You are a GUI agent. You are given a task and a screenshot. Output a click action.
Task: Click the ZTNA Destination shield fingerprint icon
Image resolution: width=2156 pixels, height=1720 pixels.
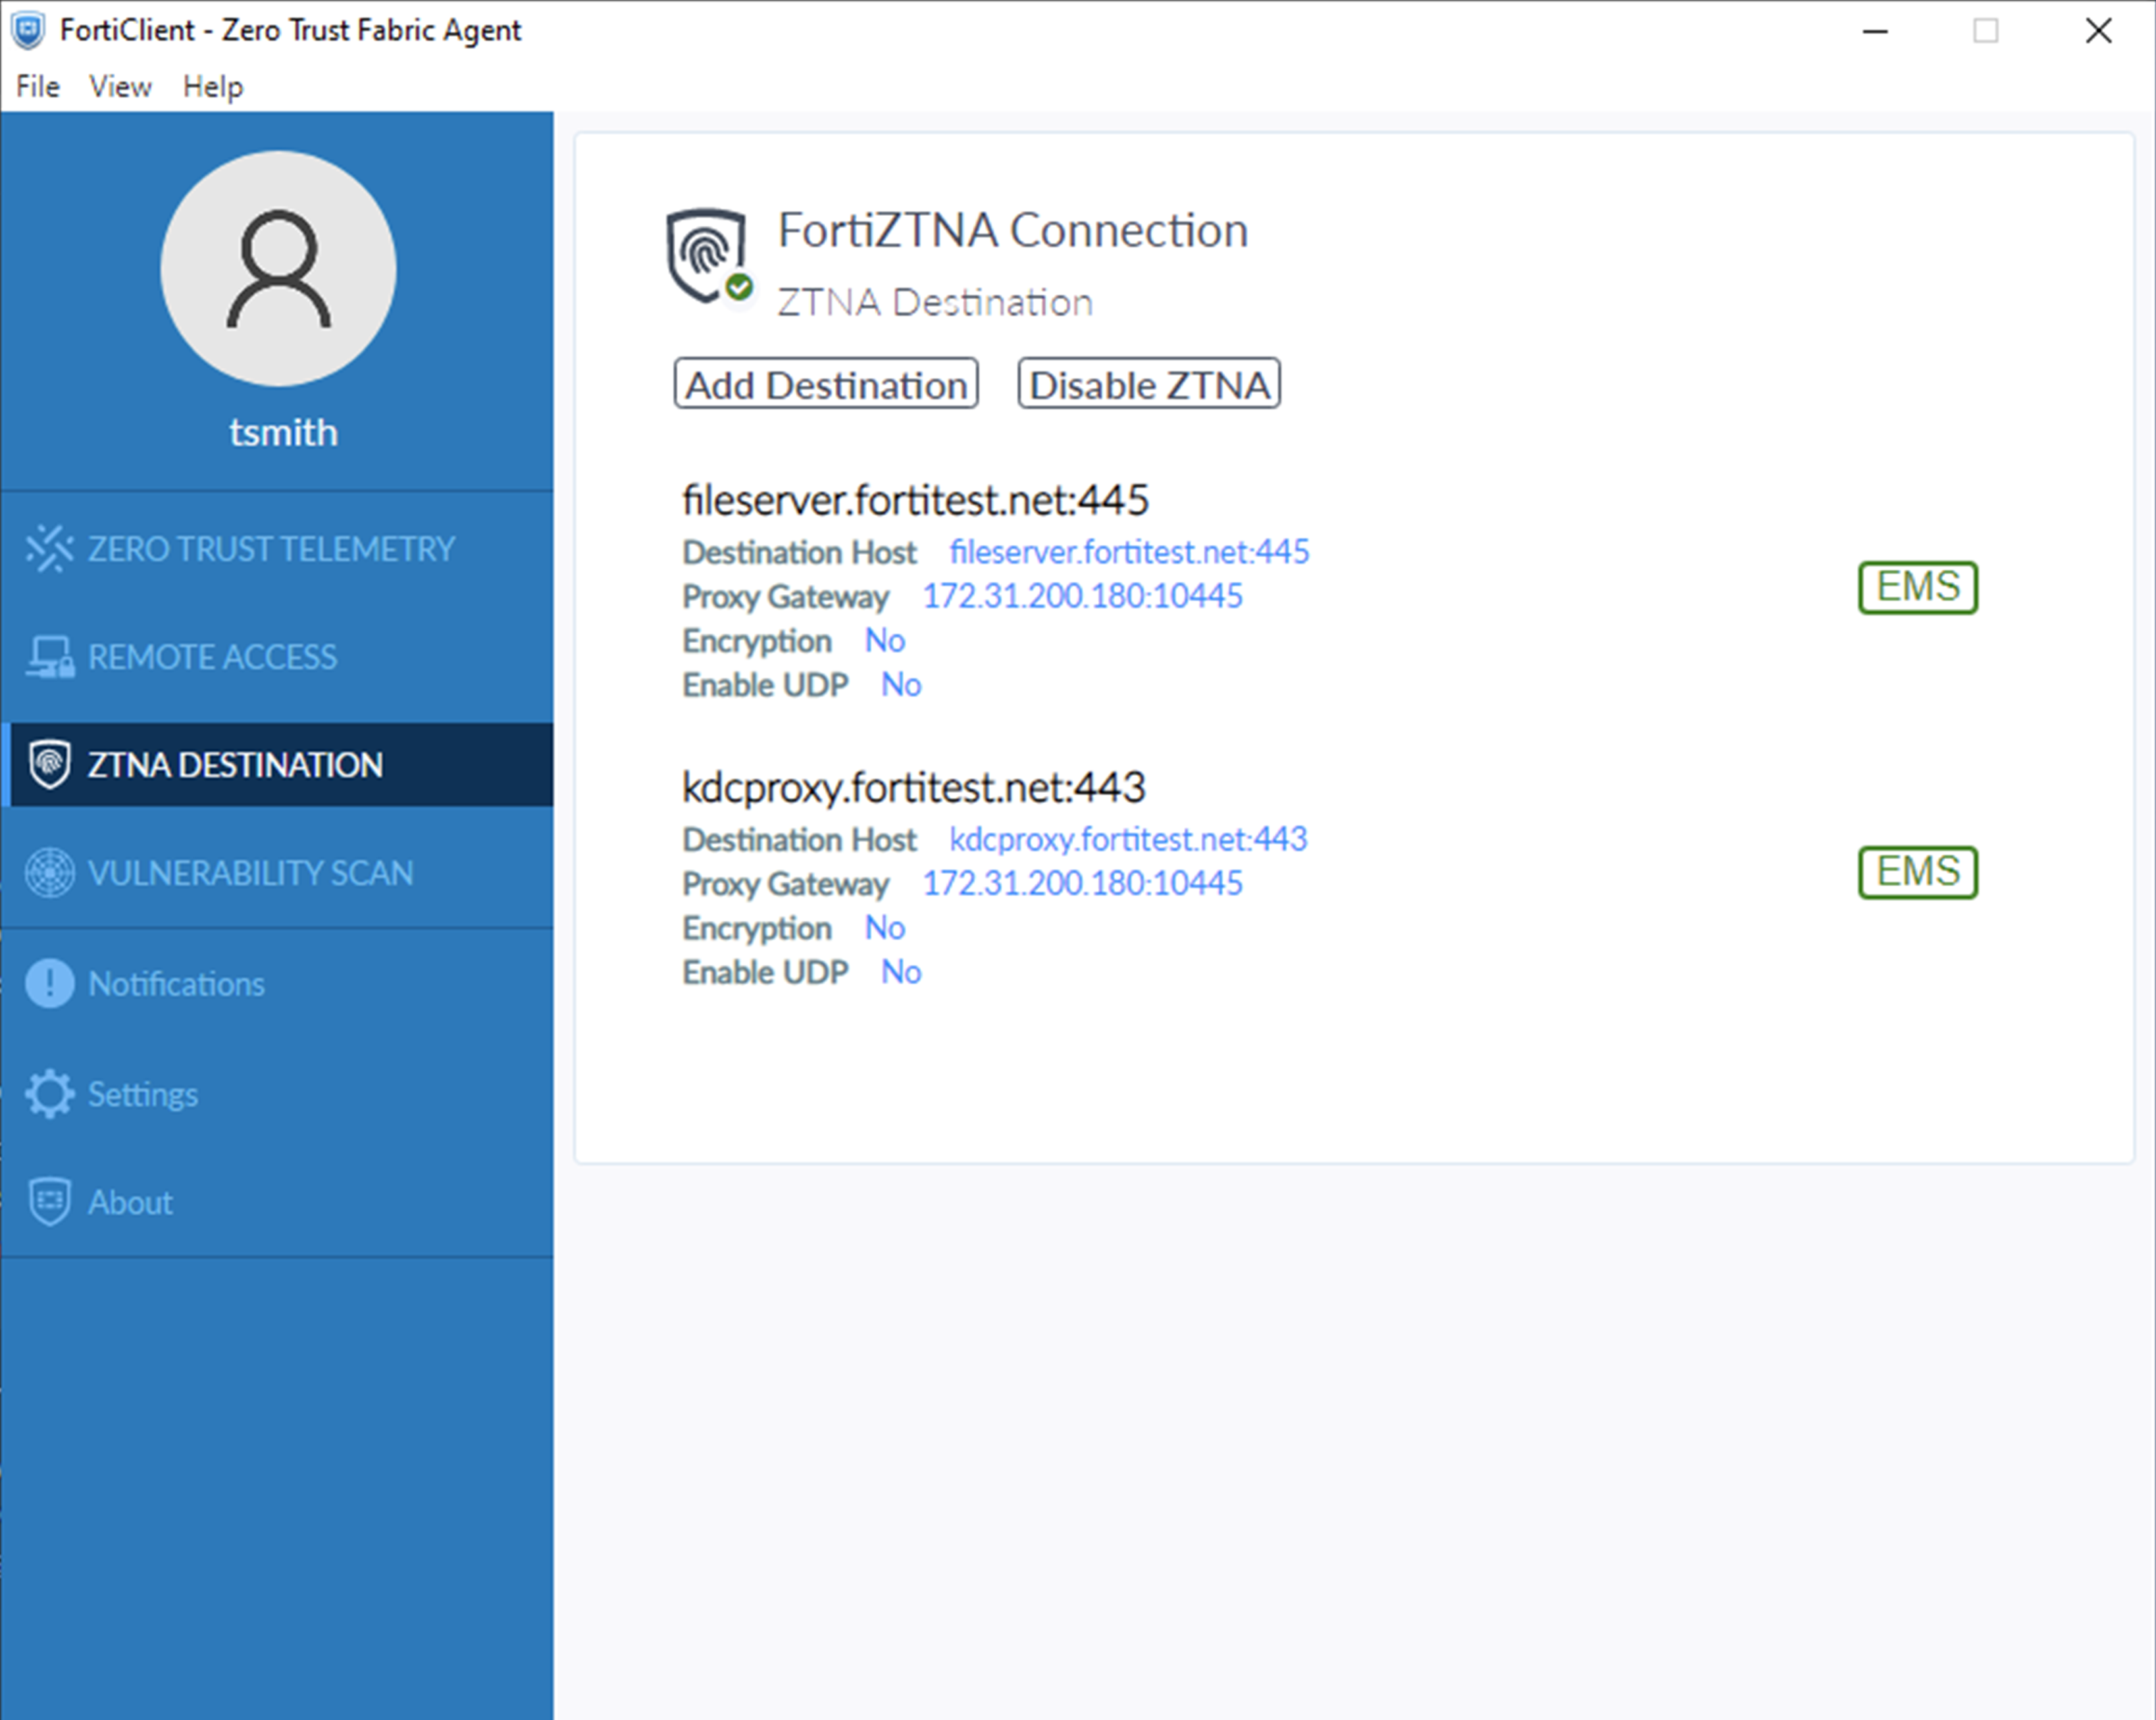click(49, 765)
